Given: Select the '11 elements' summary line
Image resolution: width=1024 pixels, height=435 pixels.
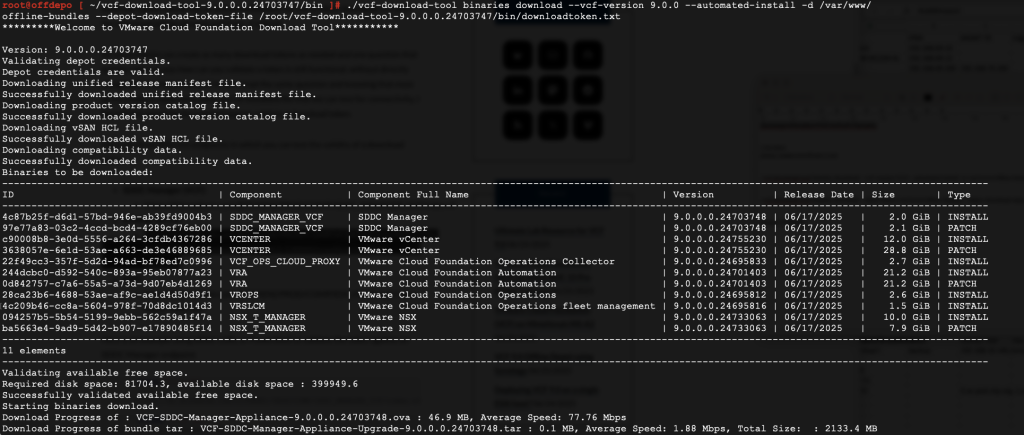Looking at the screenshot, I should 34,350.
